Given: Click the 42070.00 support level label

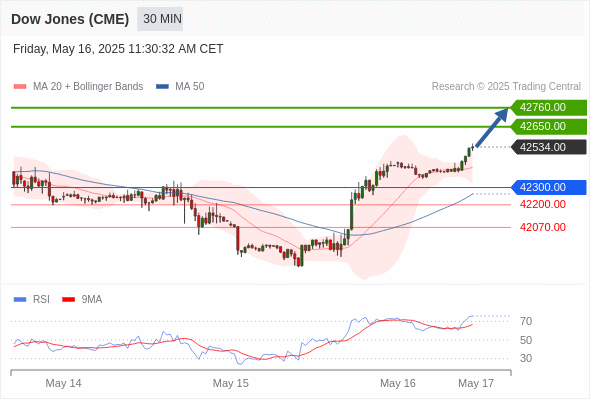Looking at the screenshot, I should click(x=543, y=227).
